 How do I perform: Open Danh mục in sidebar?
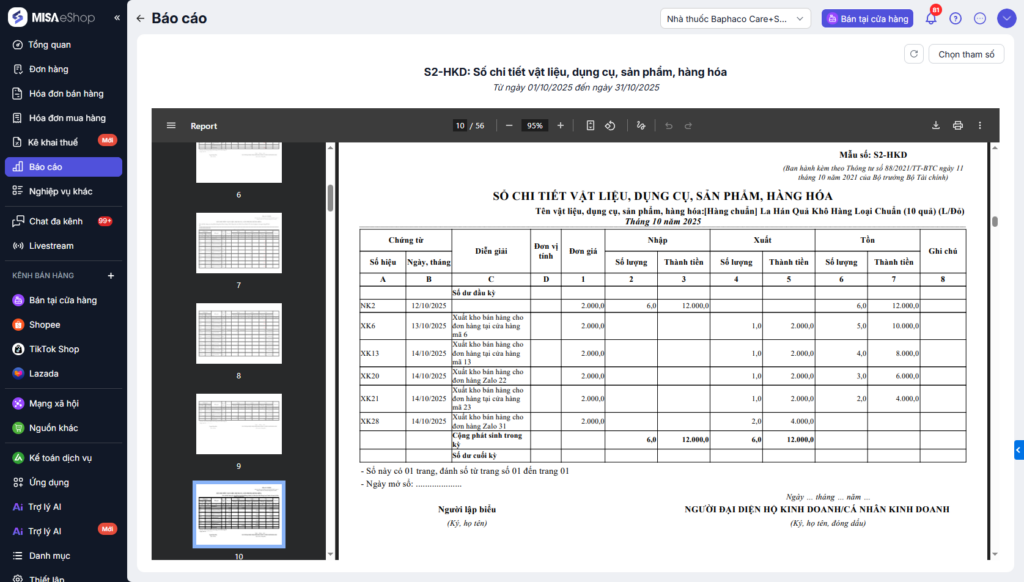(x=63, y=556)
